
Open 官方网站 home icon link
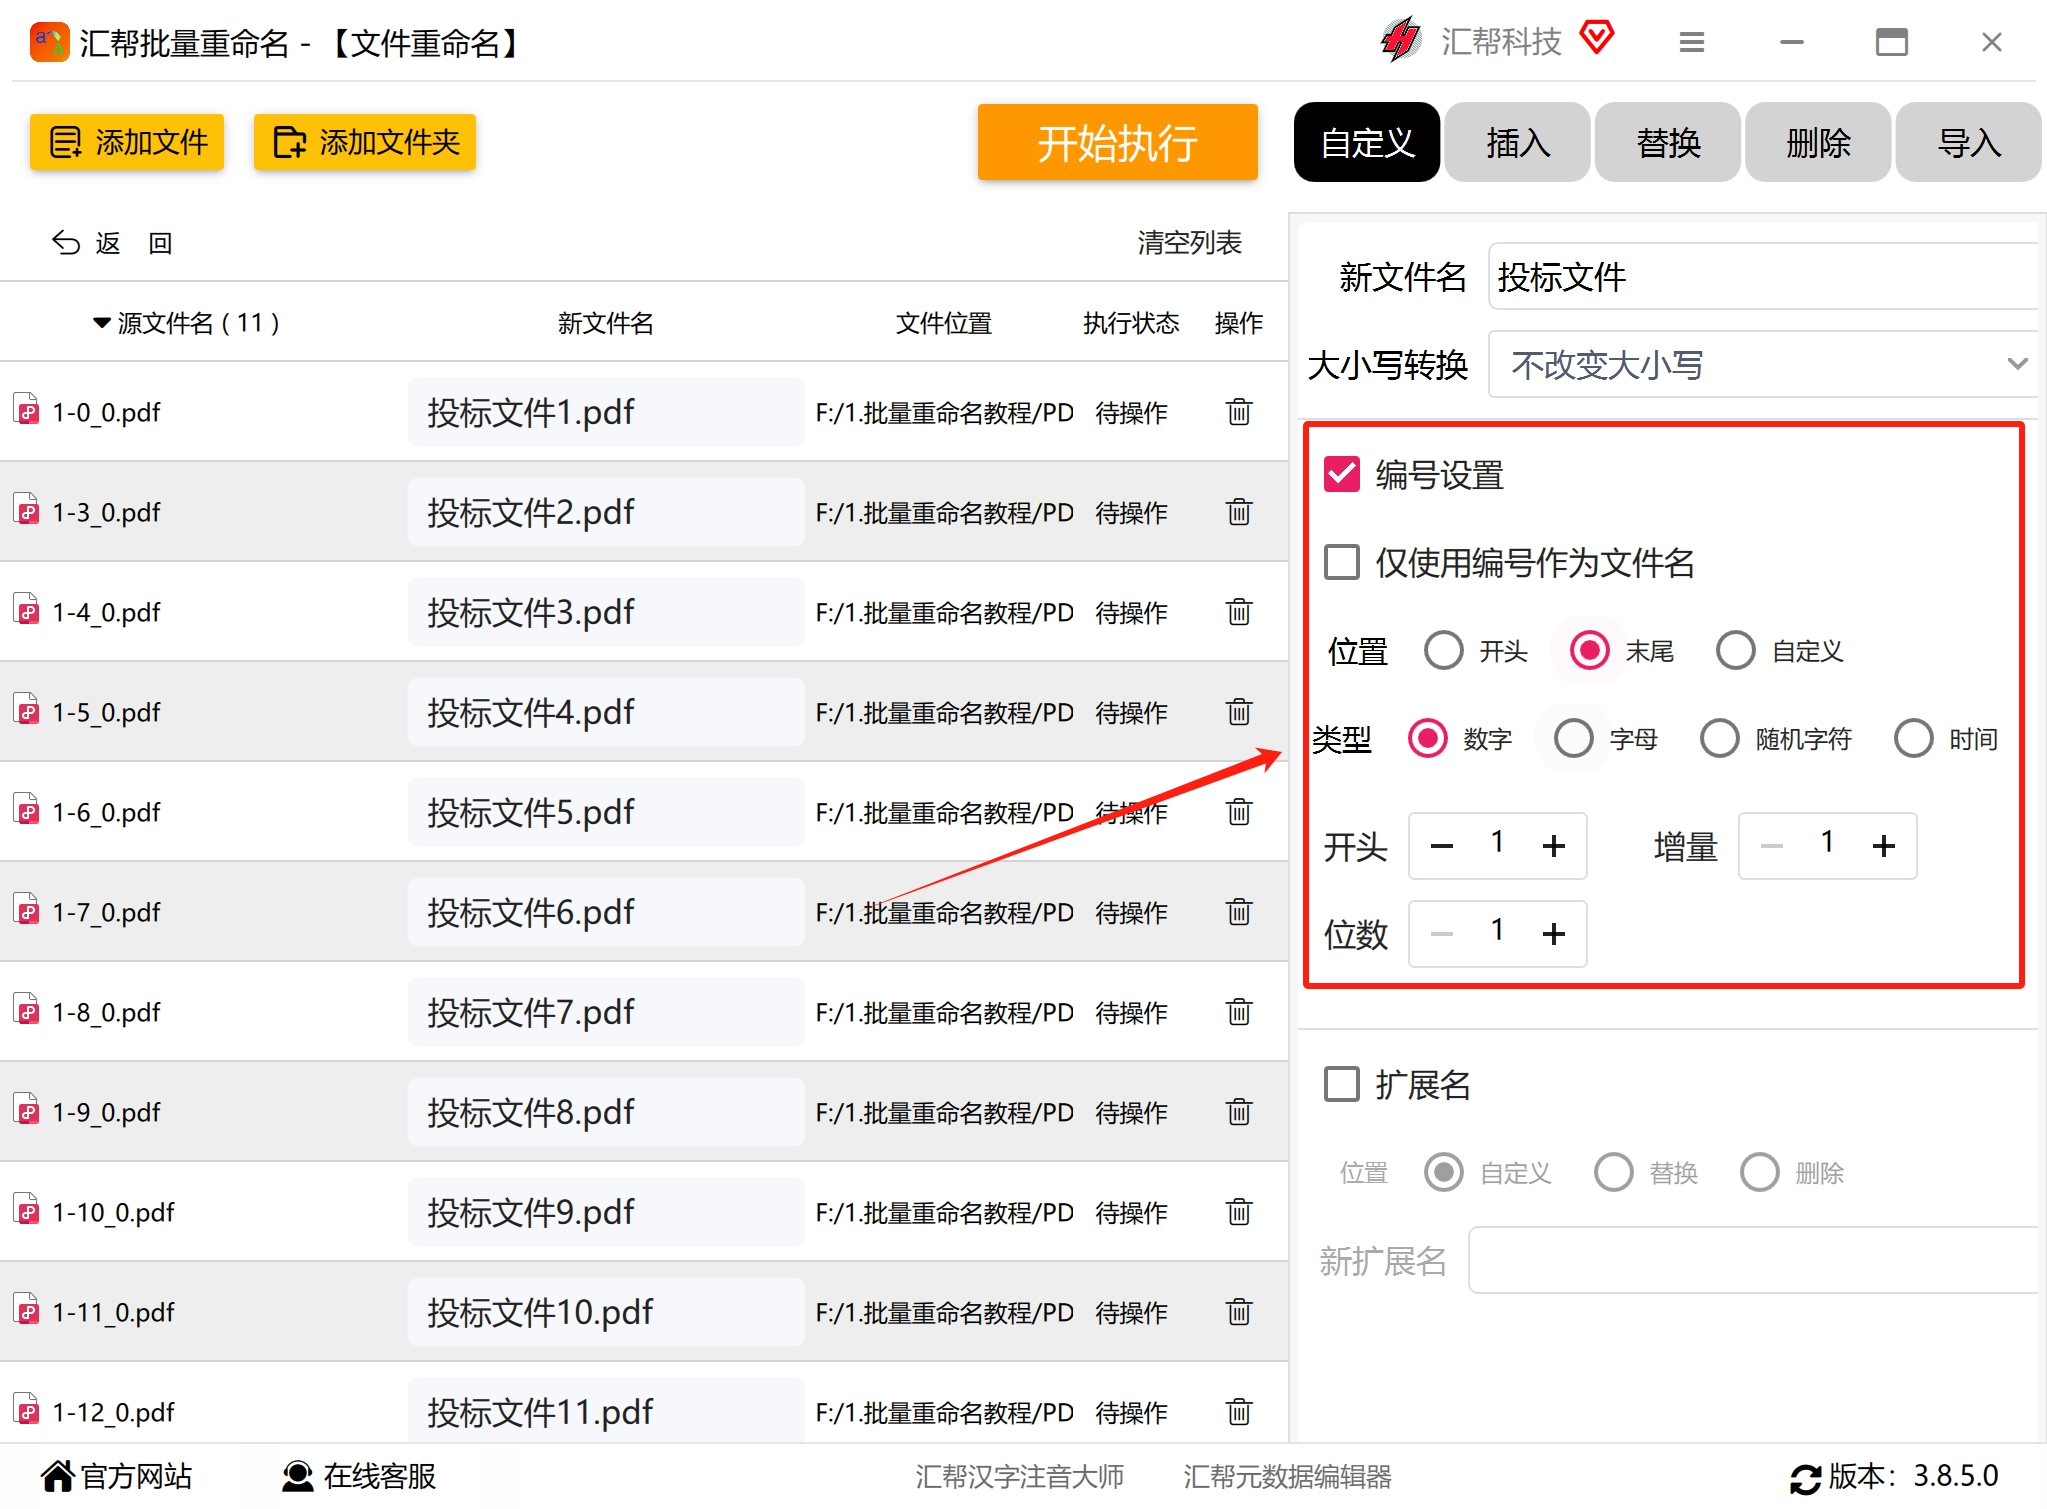pos(58,1476)
